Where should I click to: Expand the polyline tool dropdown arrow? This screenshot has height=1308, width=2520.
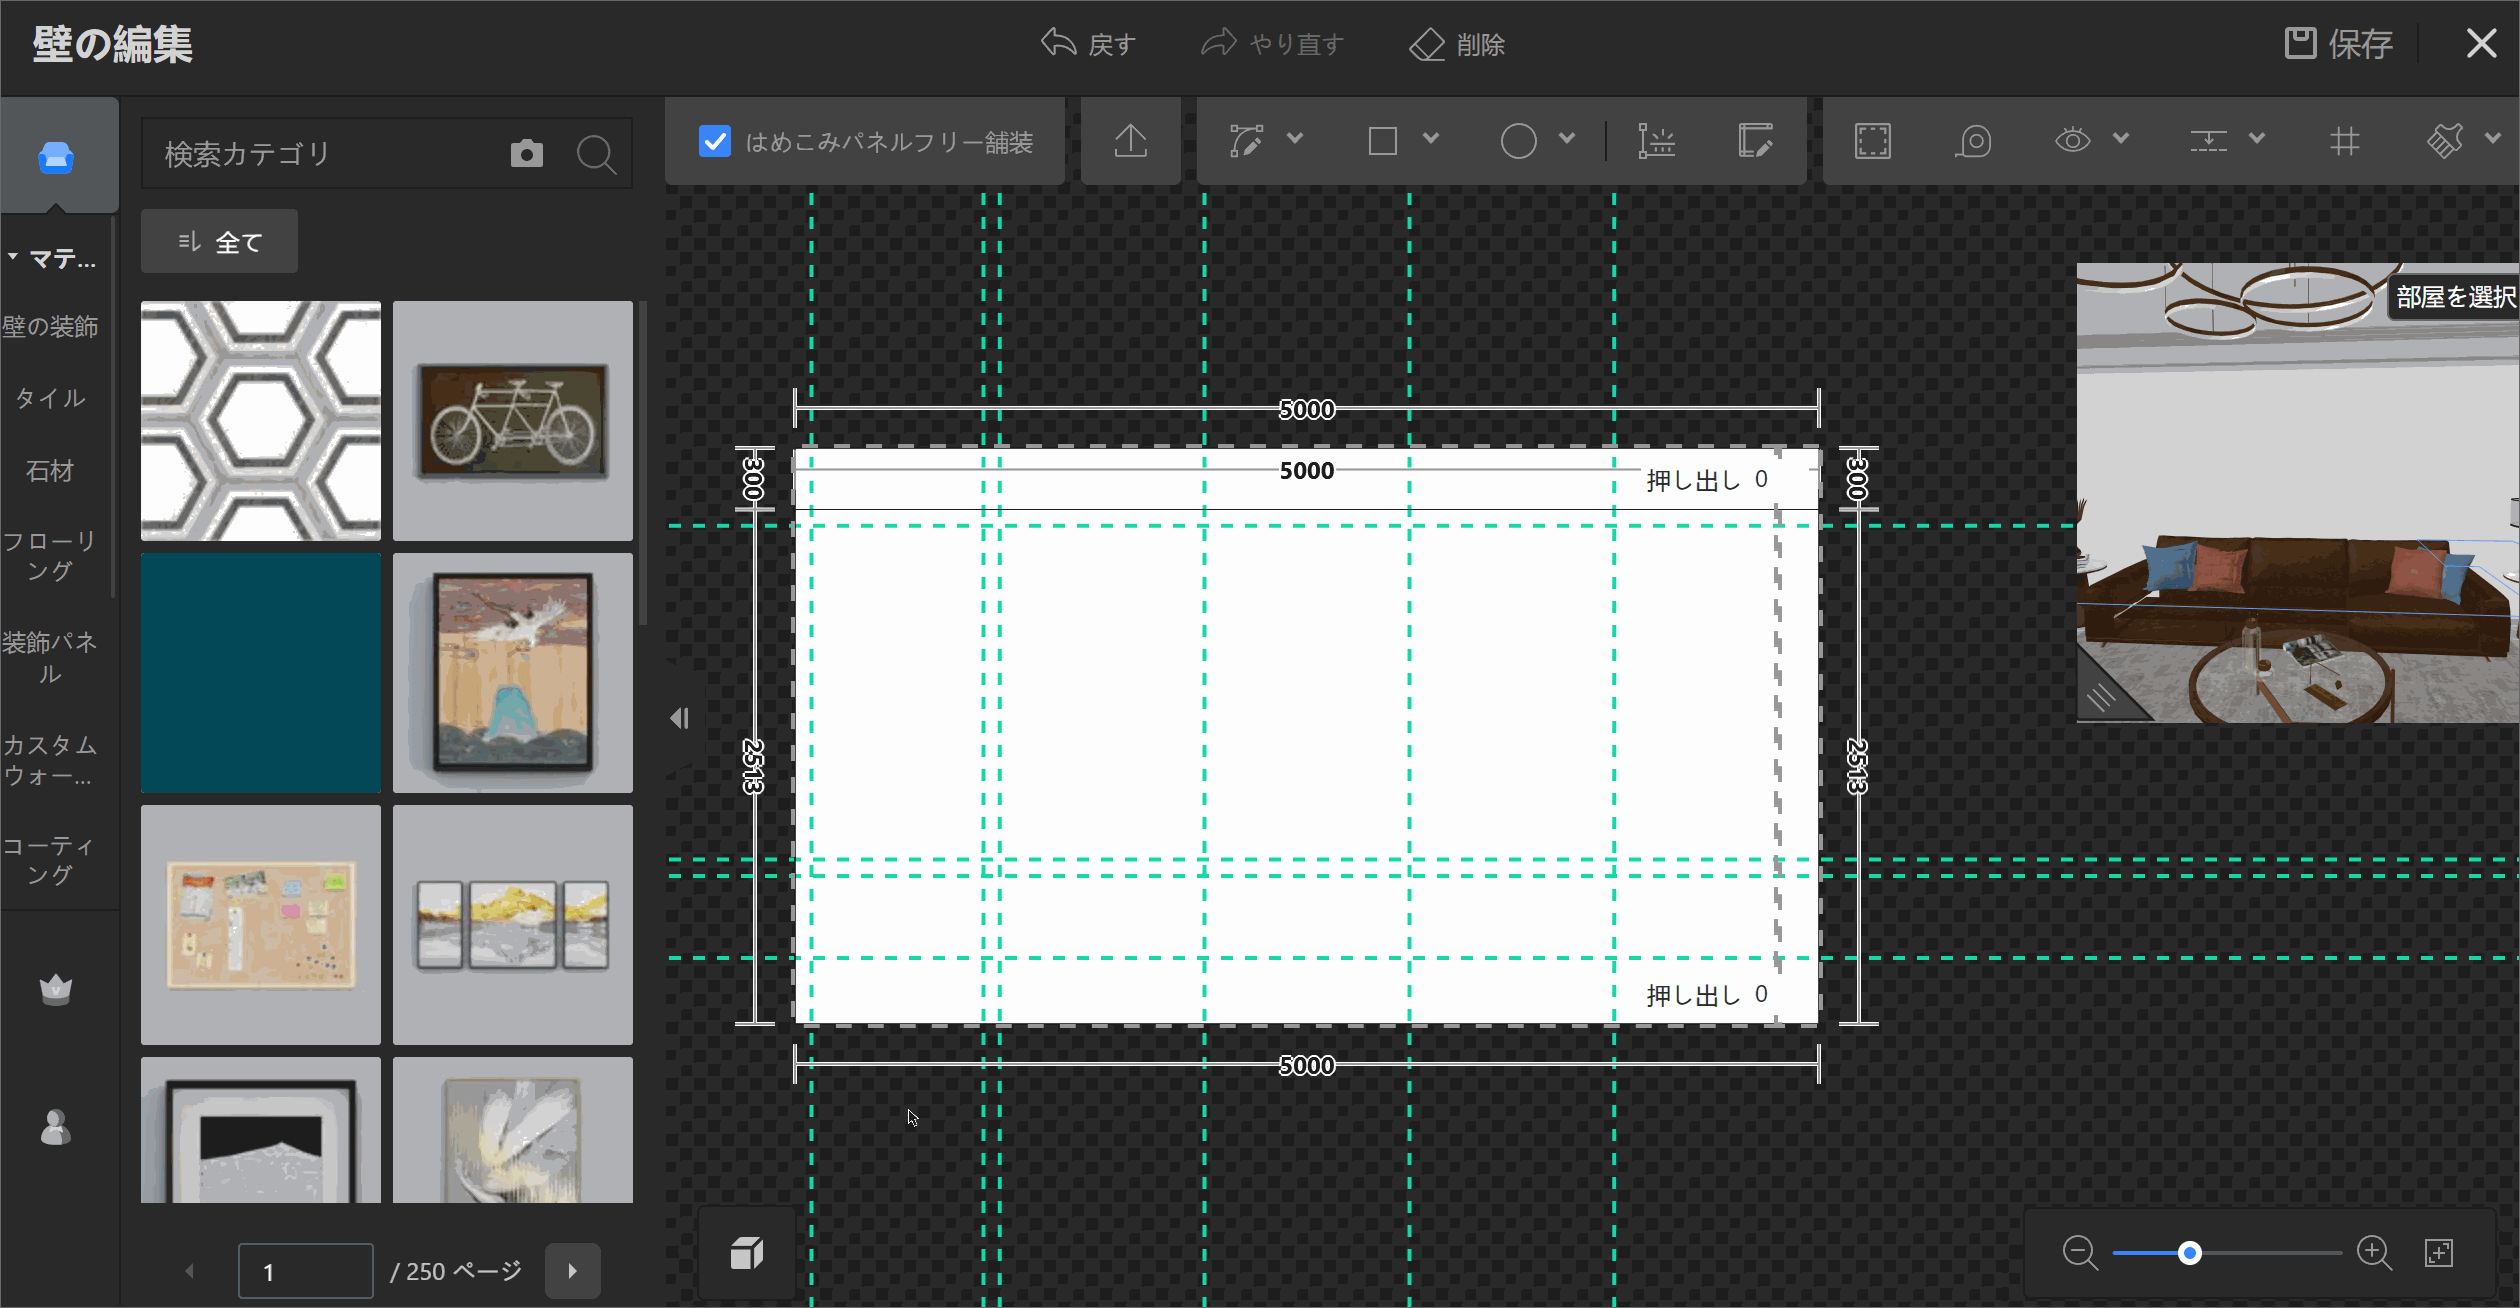point(1295,139)
